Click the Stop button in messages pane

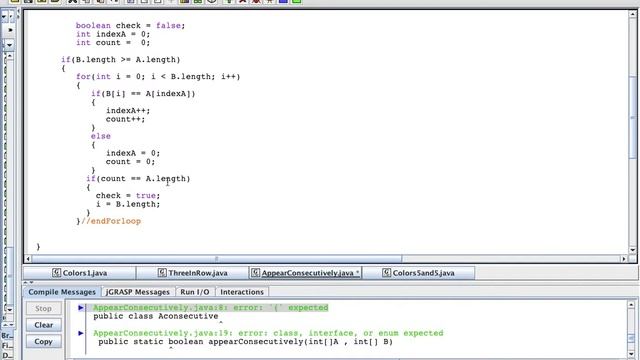[x=43, y=308]
